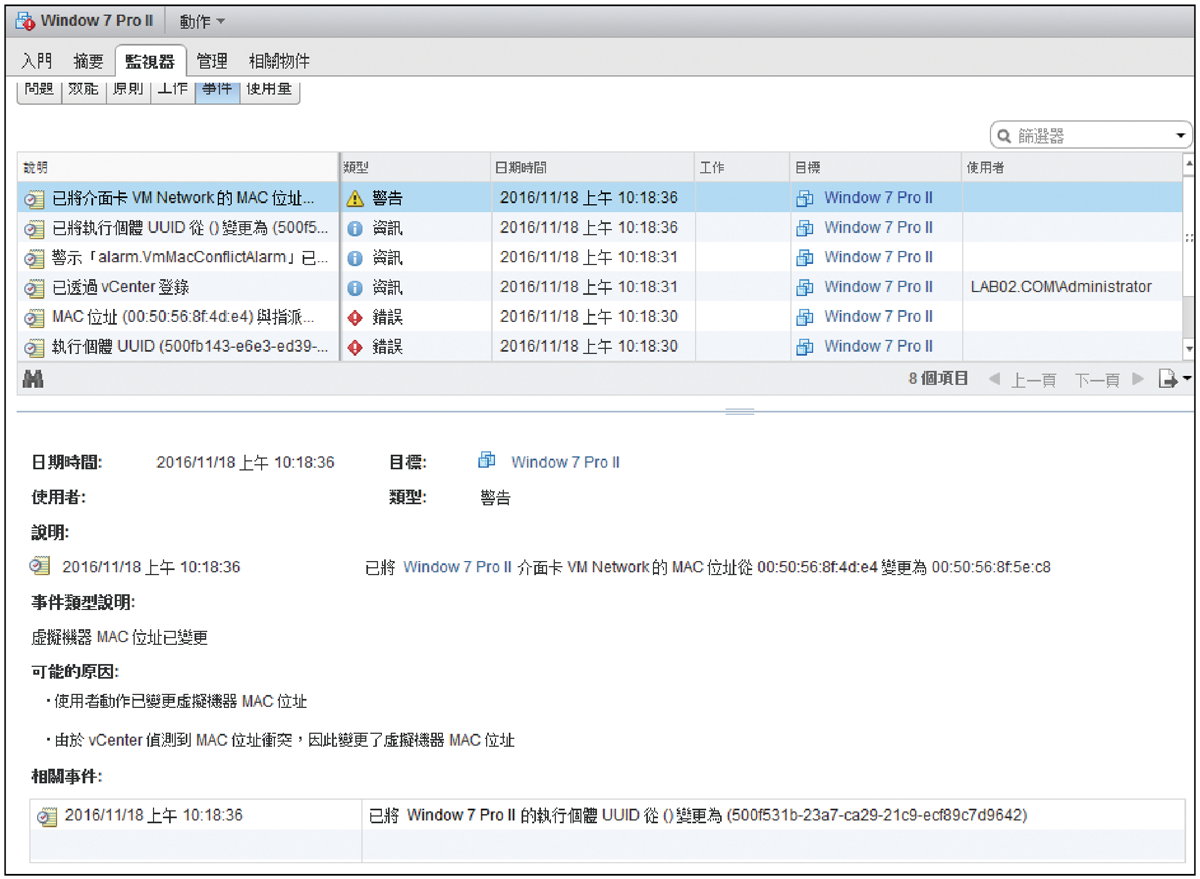Screen dimensions: 1200x879
Task: Click event icon beside 說明 10:18:36 timestamp
Action: pos(41,567)
